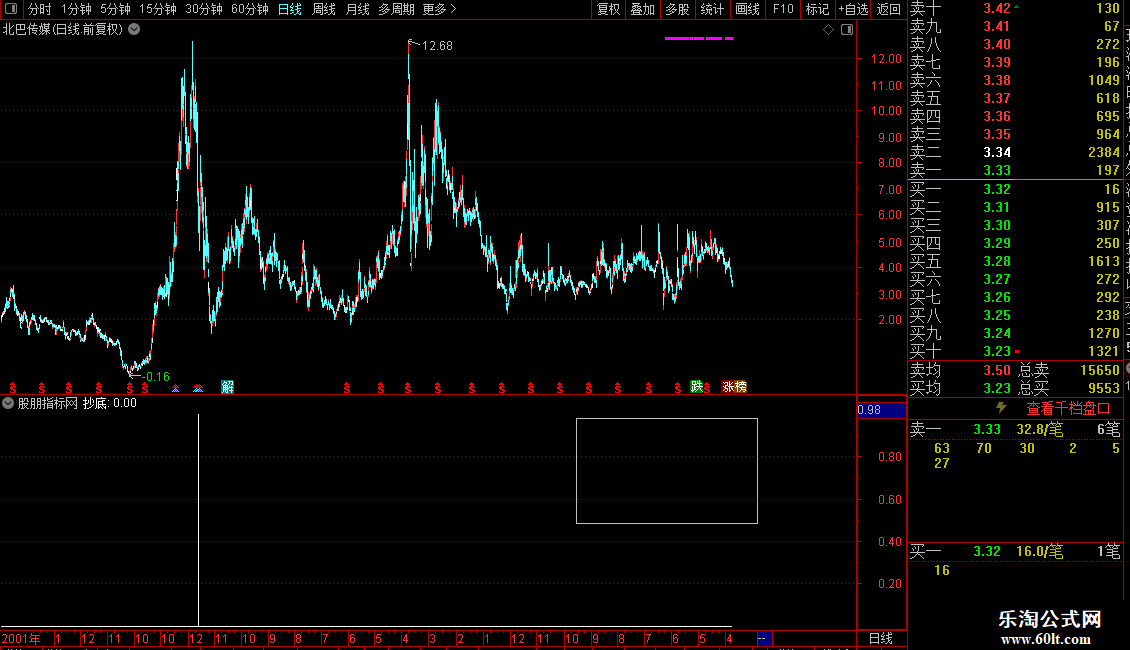Select the 卖五 3.37 order row
The height and width of the screenshot is (650, 1130).
click(1015, 99)
